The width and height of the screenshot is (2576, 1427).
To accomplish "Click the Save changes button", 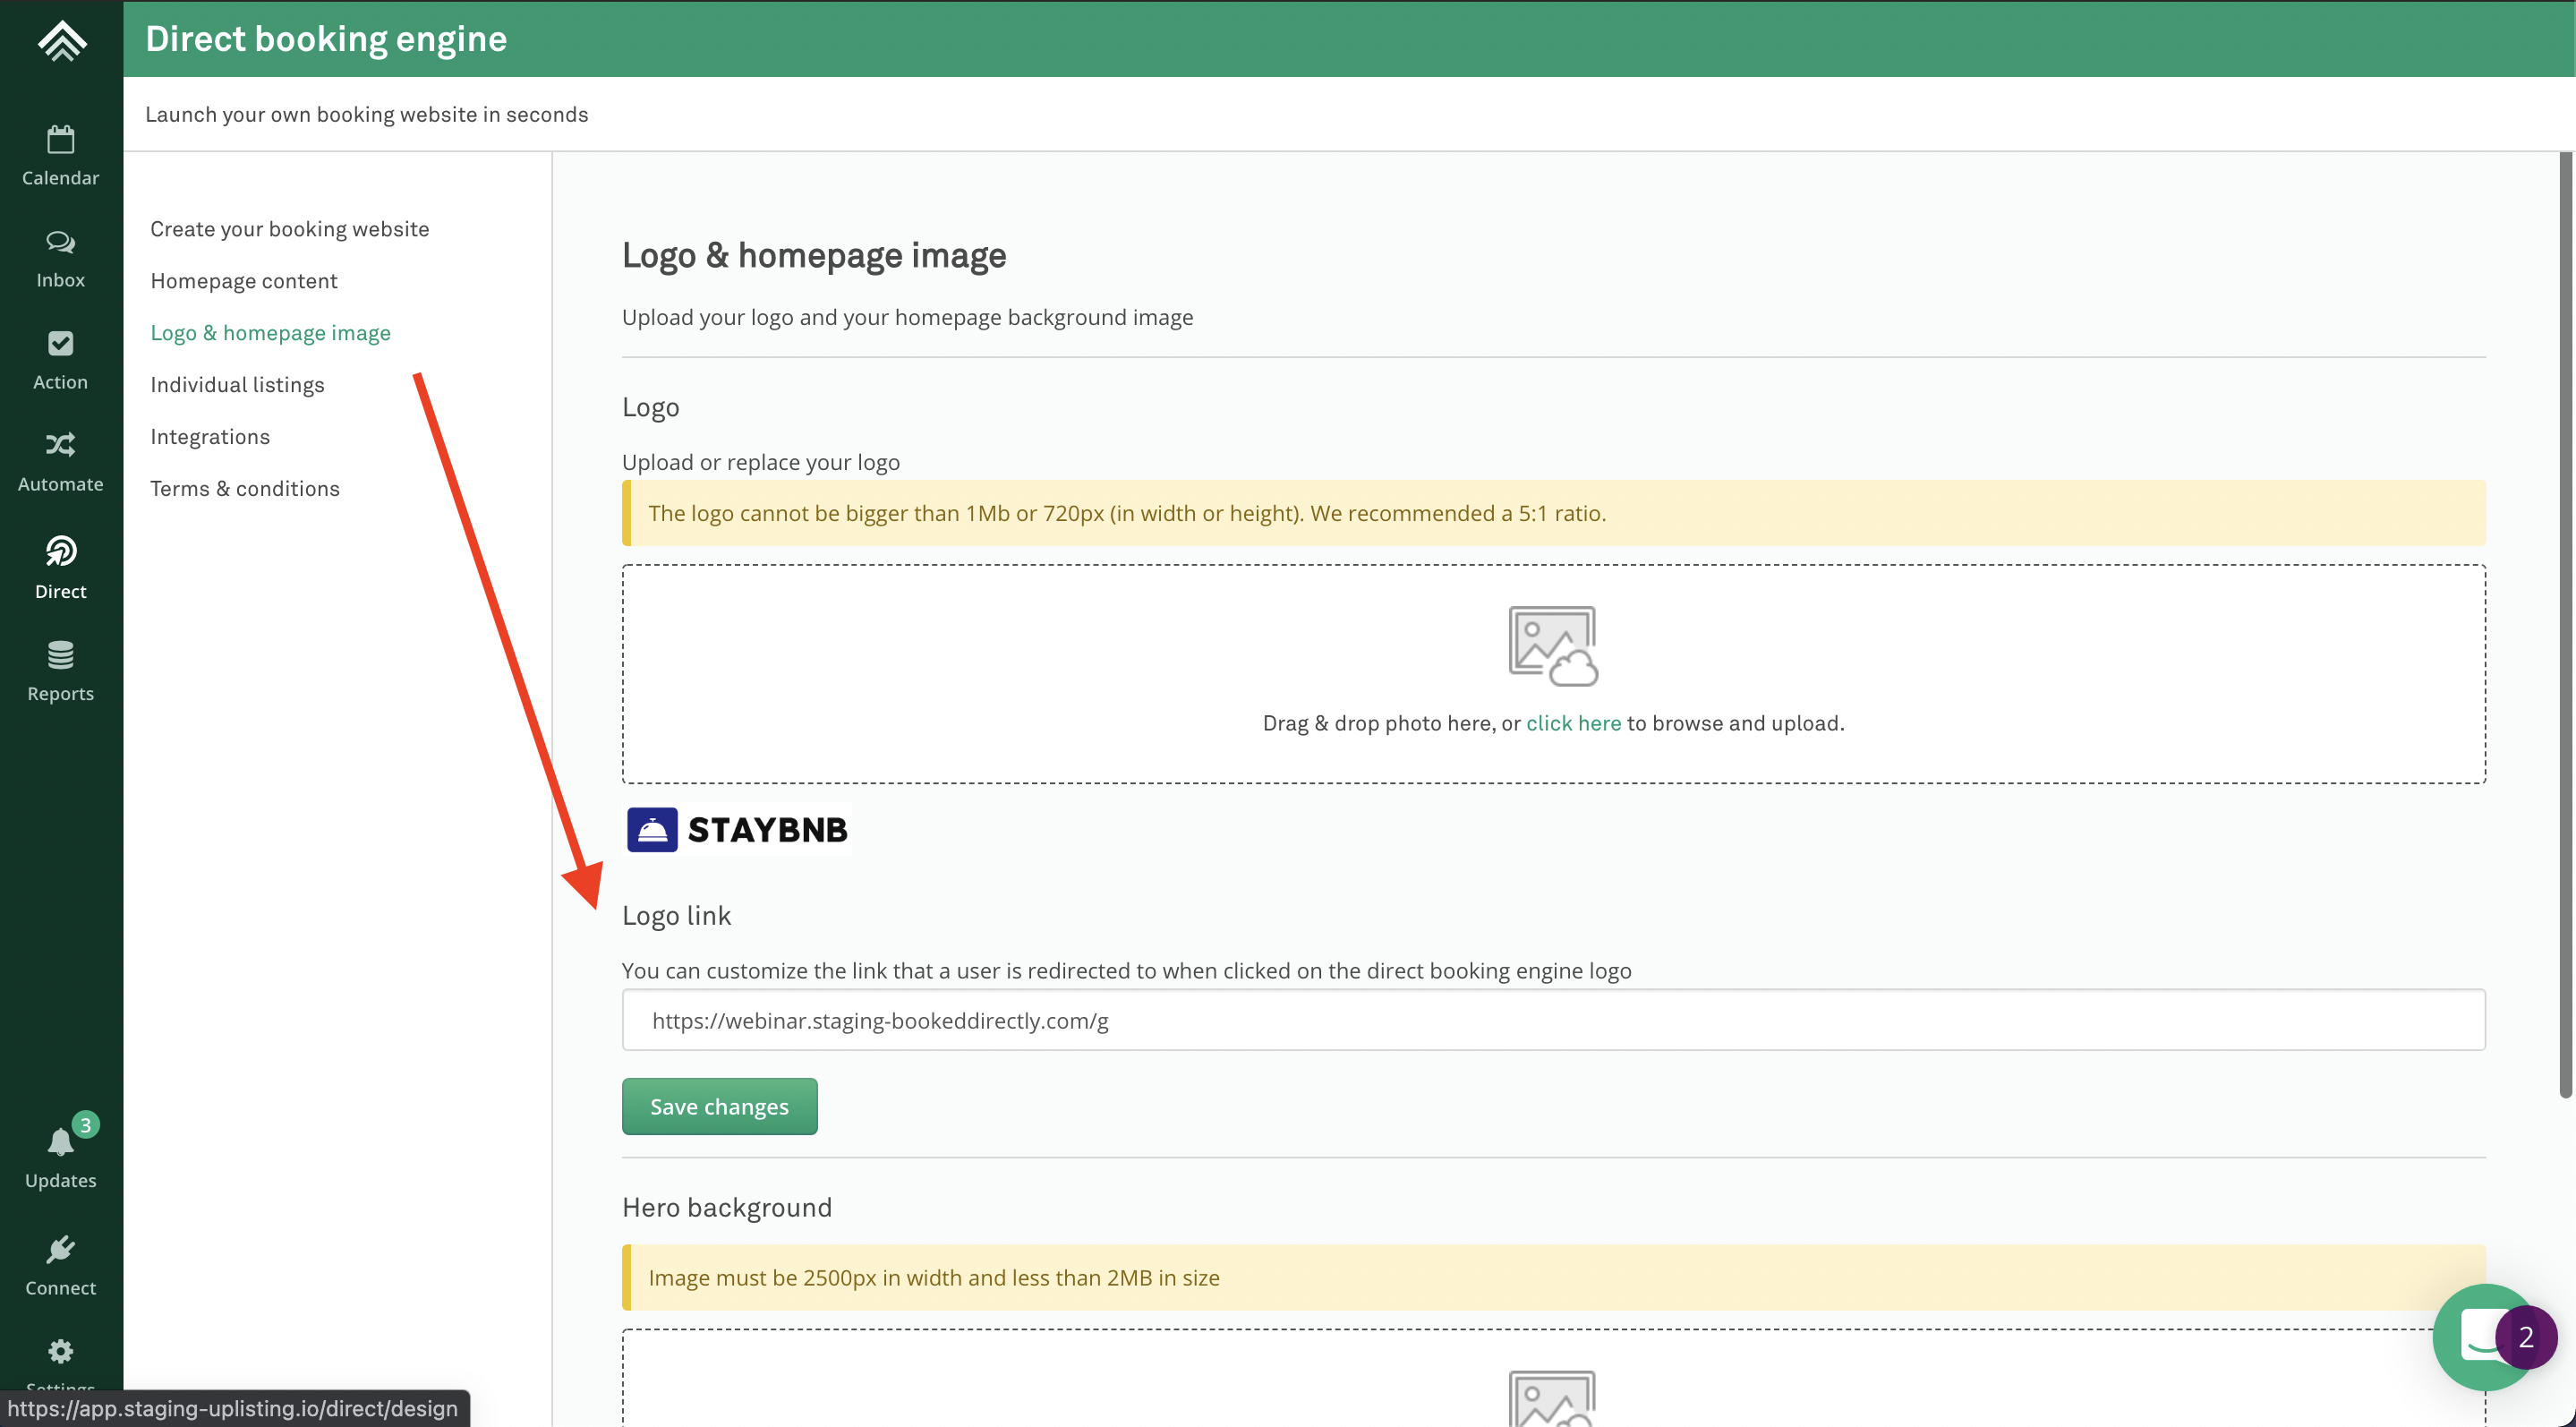I will coord(719,1106).
